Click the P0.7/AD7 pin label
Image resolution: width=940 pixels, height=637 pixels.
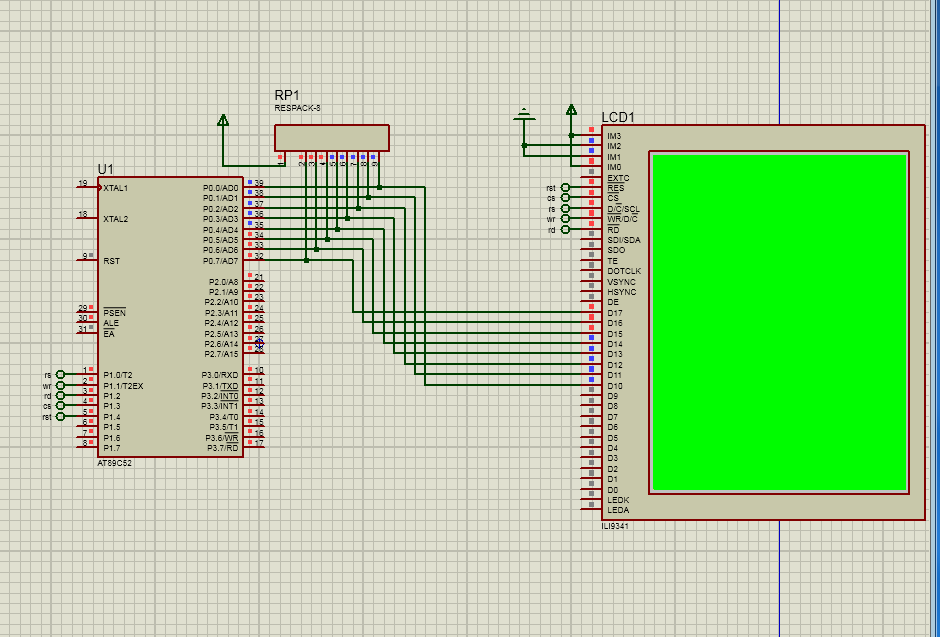point(221,261)
